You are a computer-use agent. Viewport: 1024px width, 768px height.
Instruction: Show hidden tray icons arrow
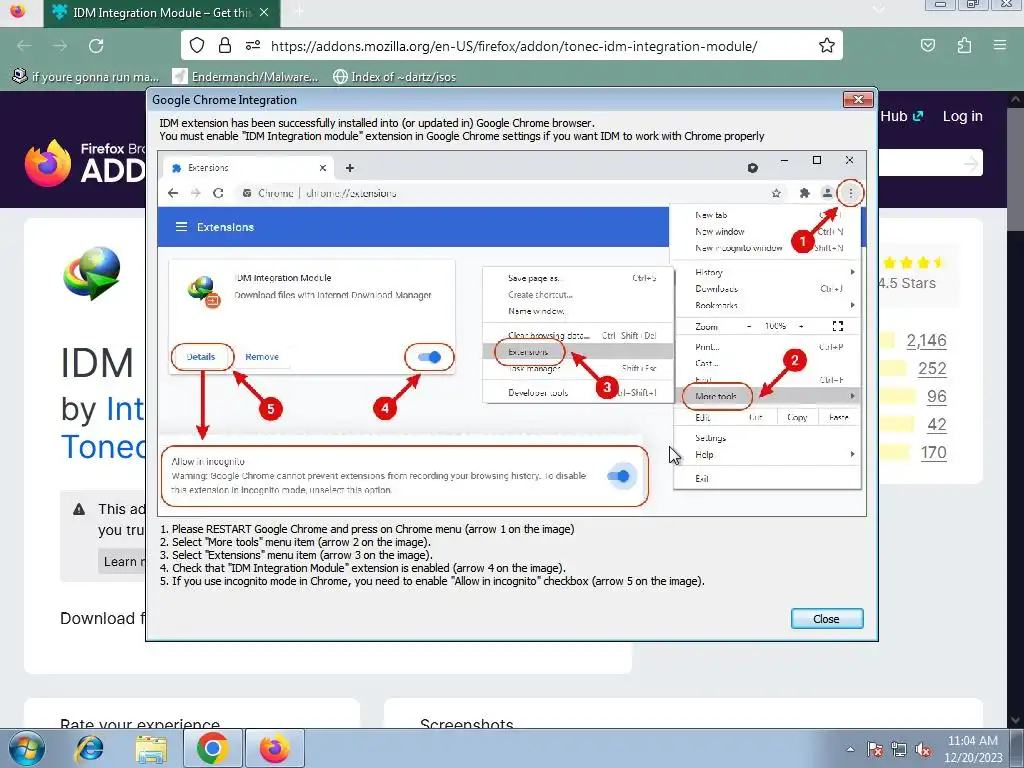click(850, 749)
